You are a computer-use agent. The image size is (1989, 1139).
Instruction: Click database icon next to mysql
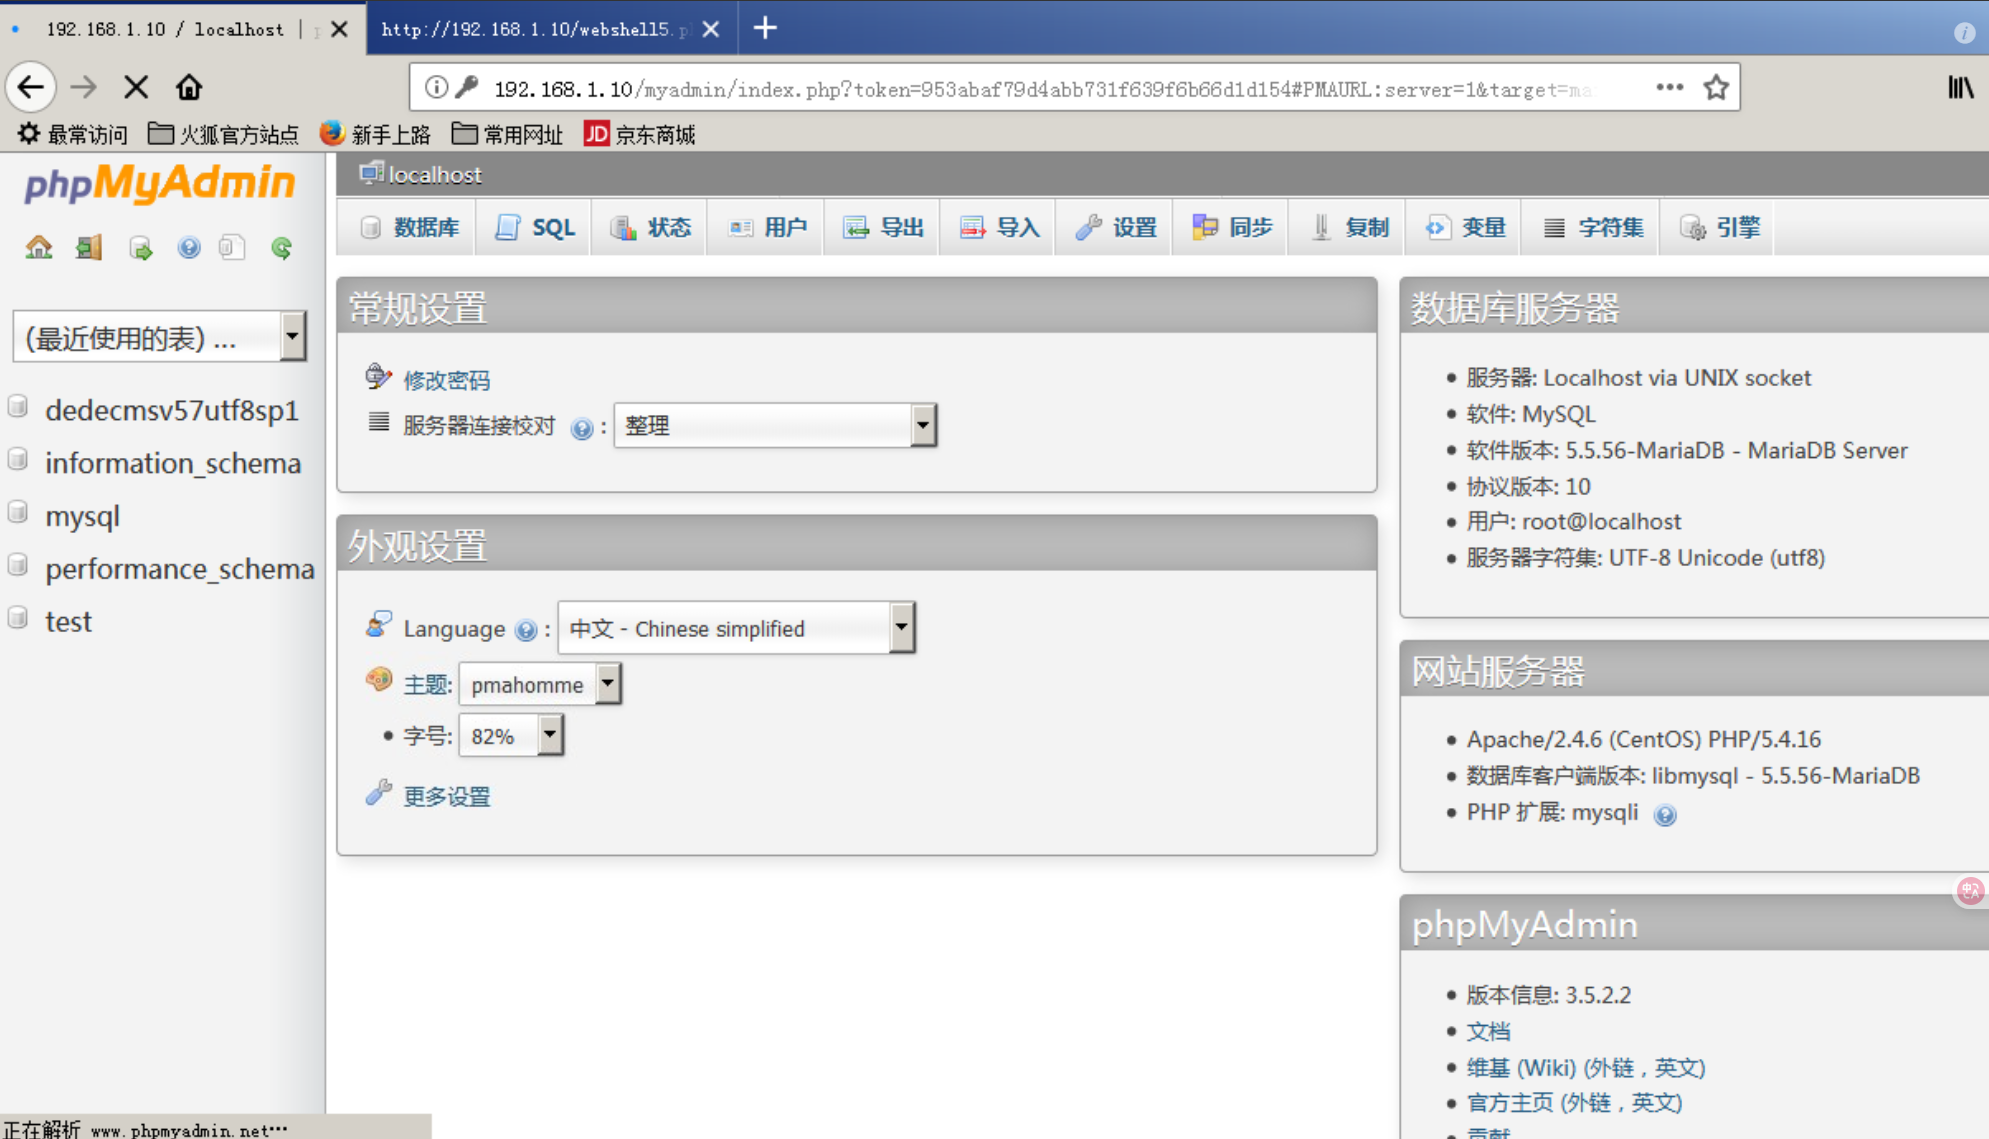pyautogui.click(x=18, y=513)
